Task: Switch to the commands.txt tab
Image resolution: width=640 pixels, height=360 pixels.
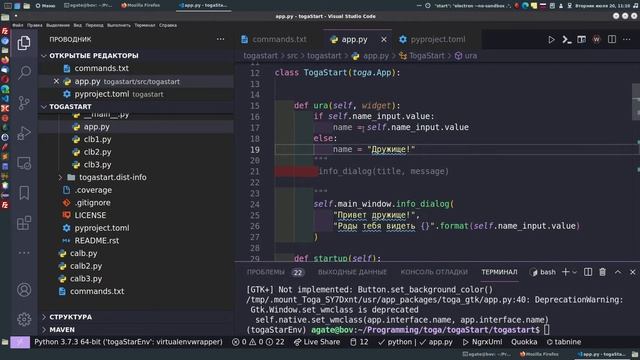Action: (279, 40)
